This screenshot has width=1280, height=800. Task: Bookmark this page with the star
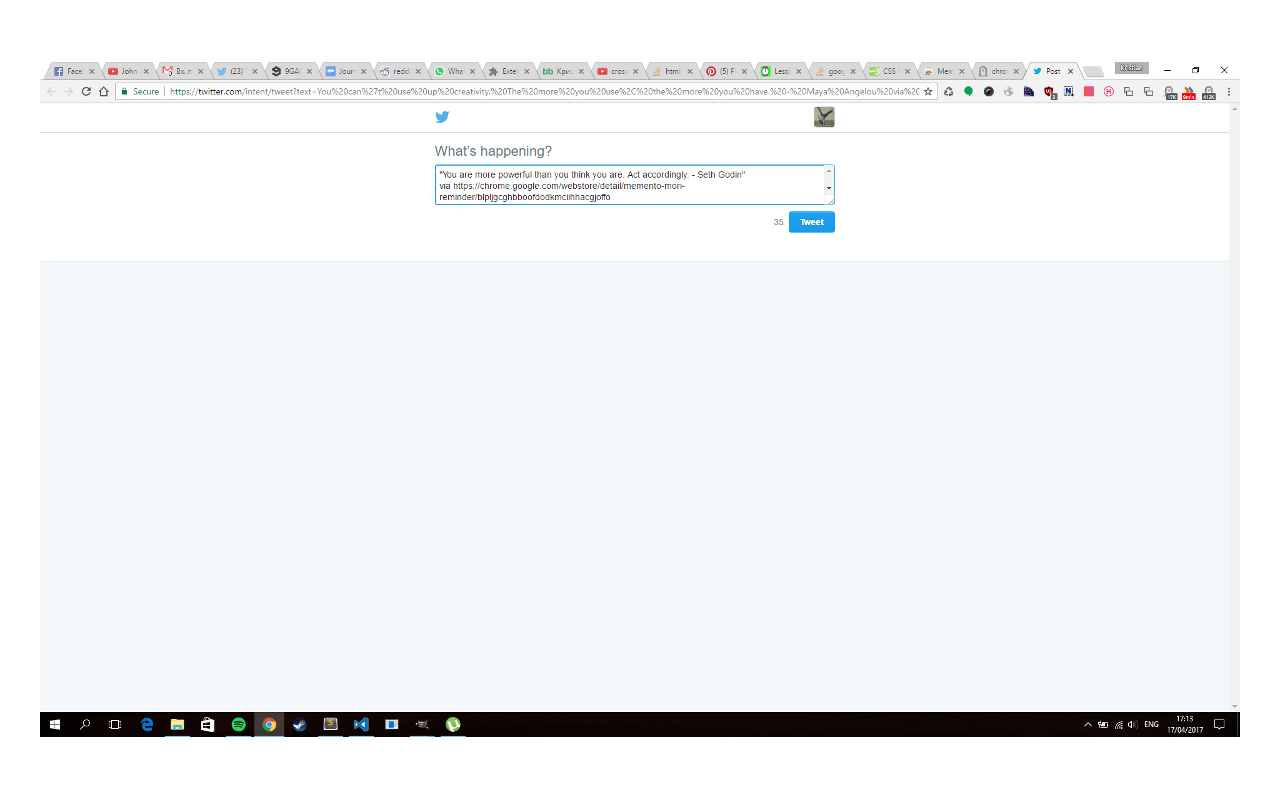(x=928, y=91)
